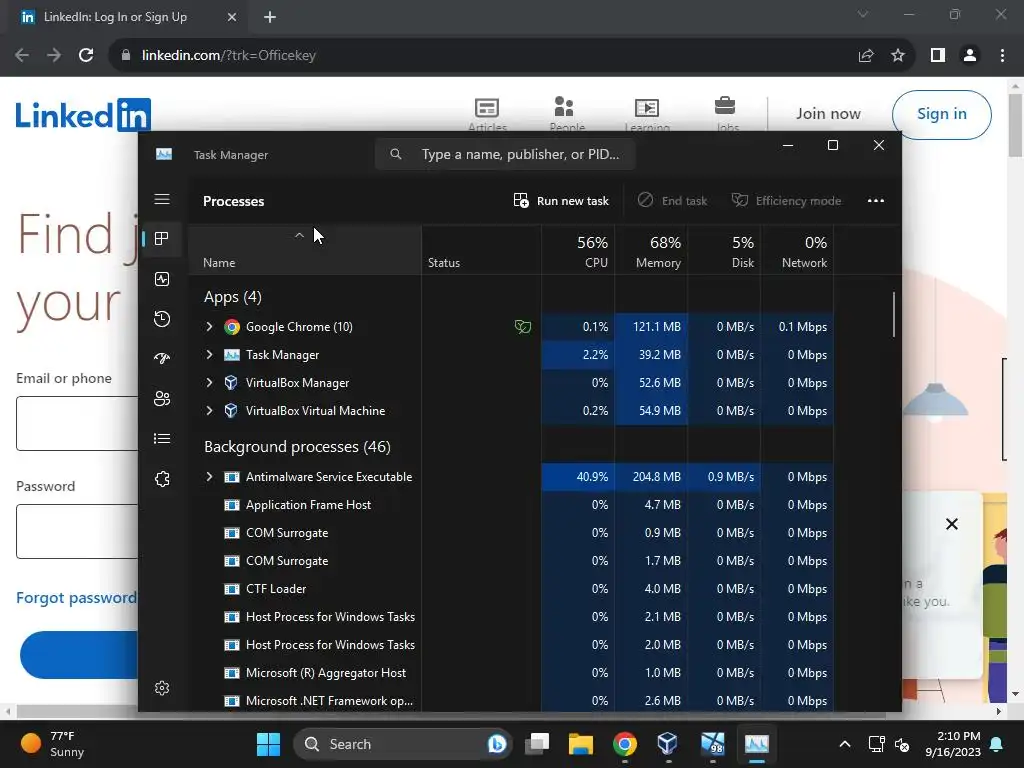Screen dimensions: 1024x768
Task: Click the Chrome share page icon
Action: [x=866, y=56]
